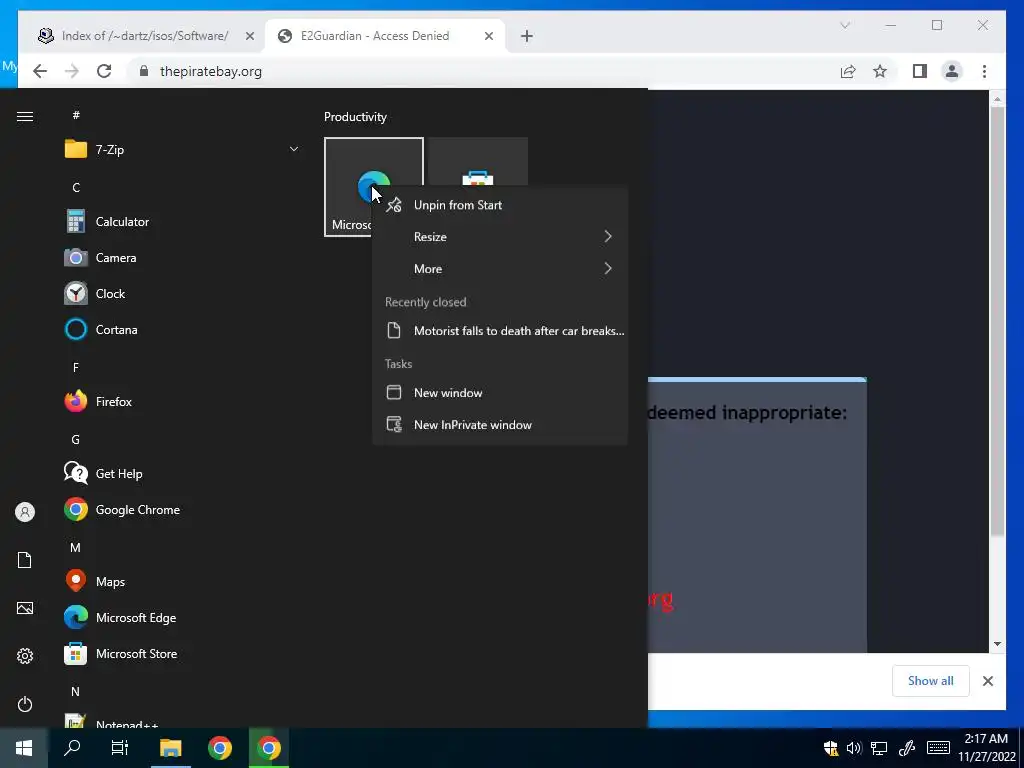Expand the More submenu
The image size is (1024, 768).
[500, 269]
